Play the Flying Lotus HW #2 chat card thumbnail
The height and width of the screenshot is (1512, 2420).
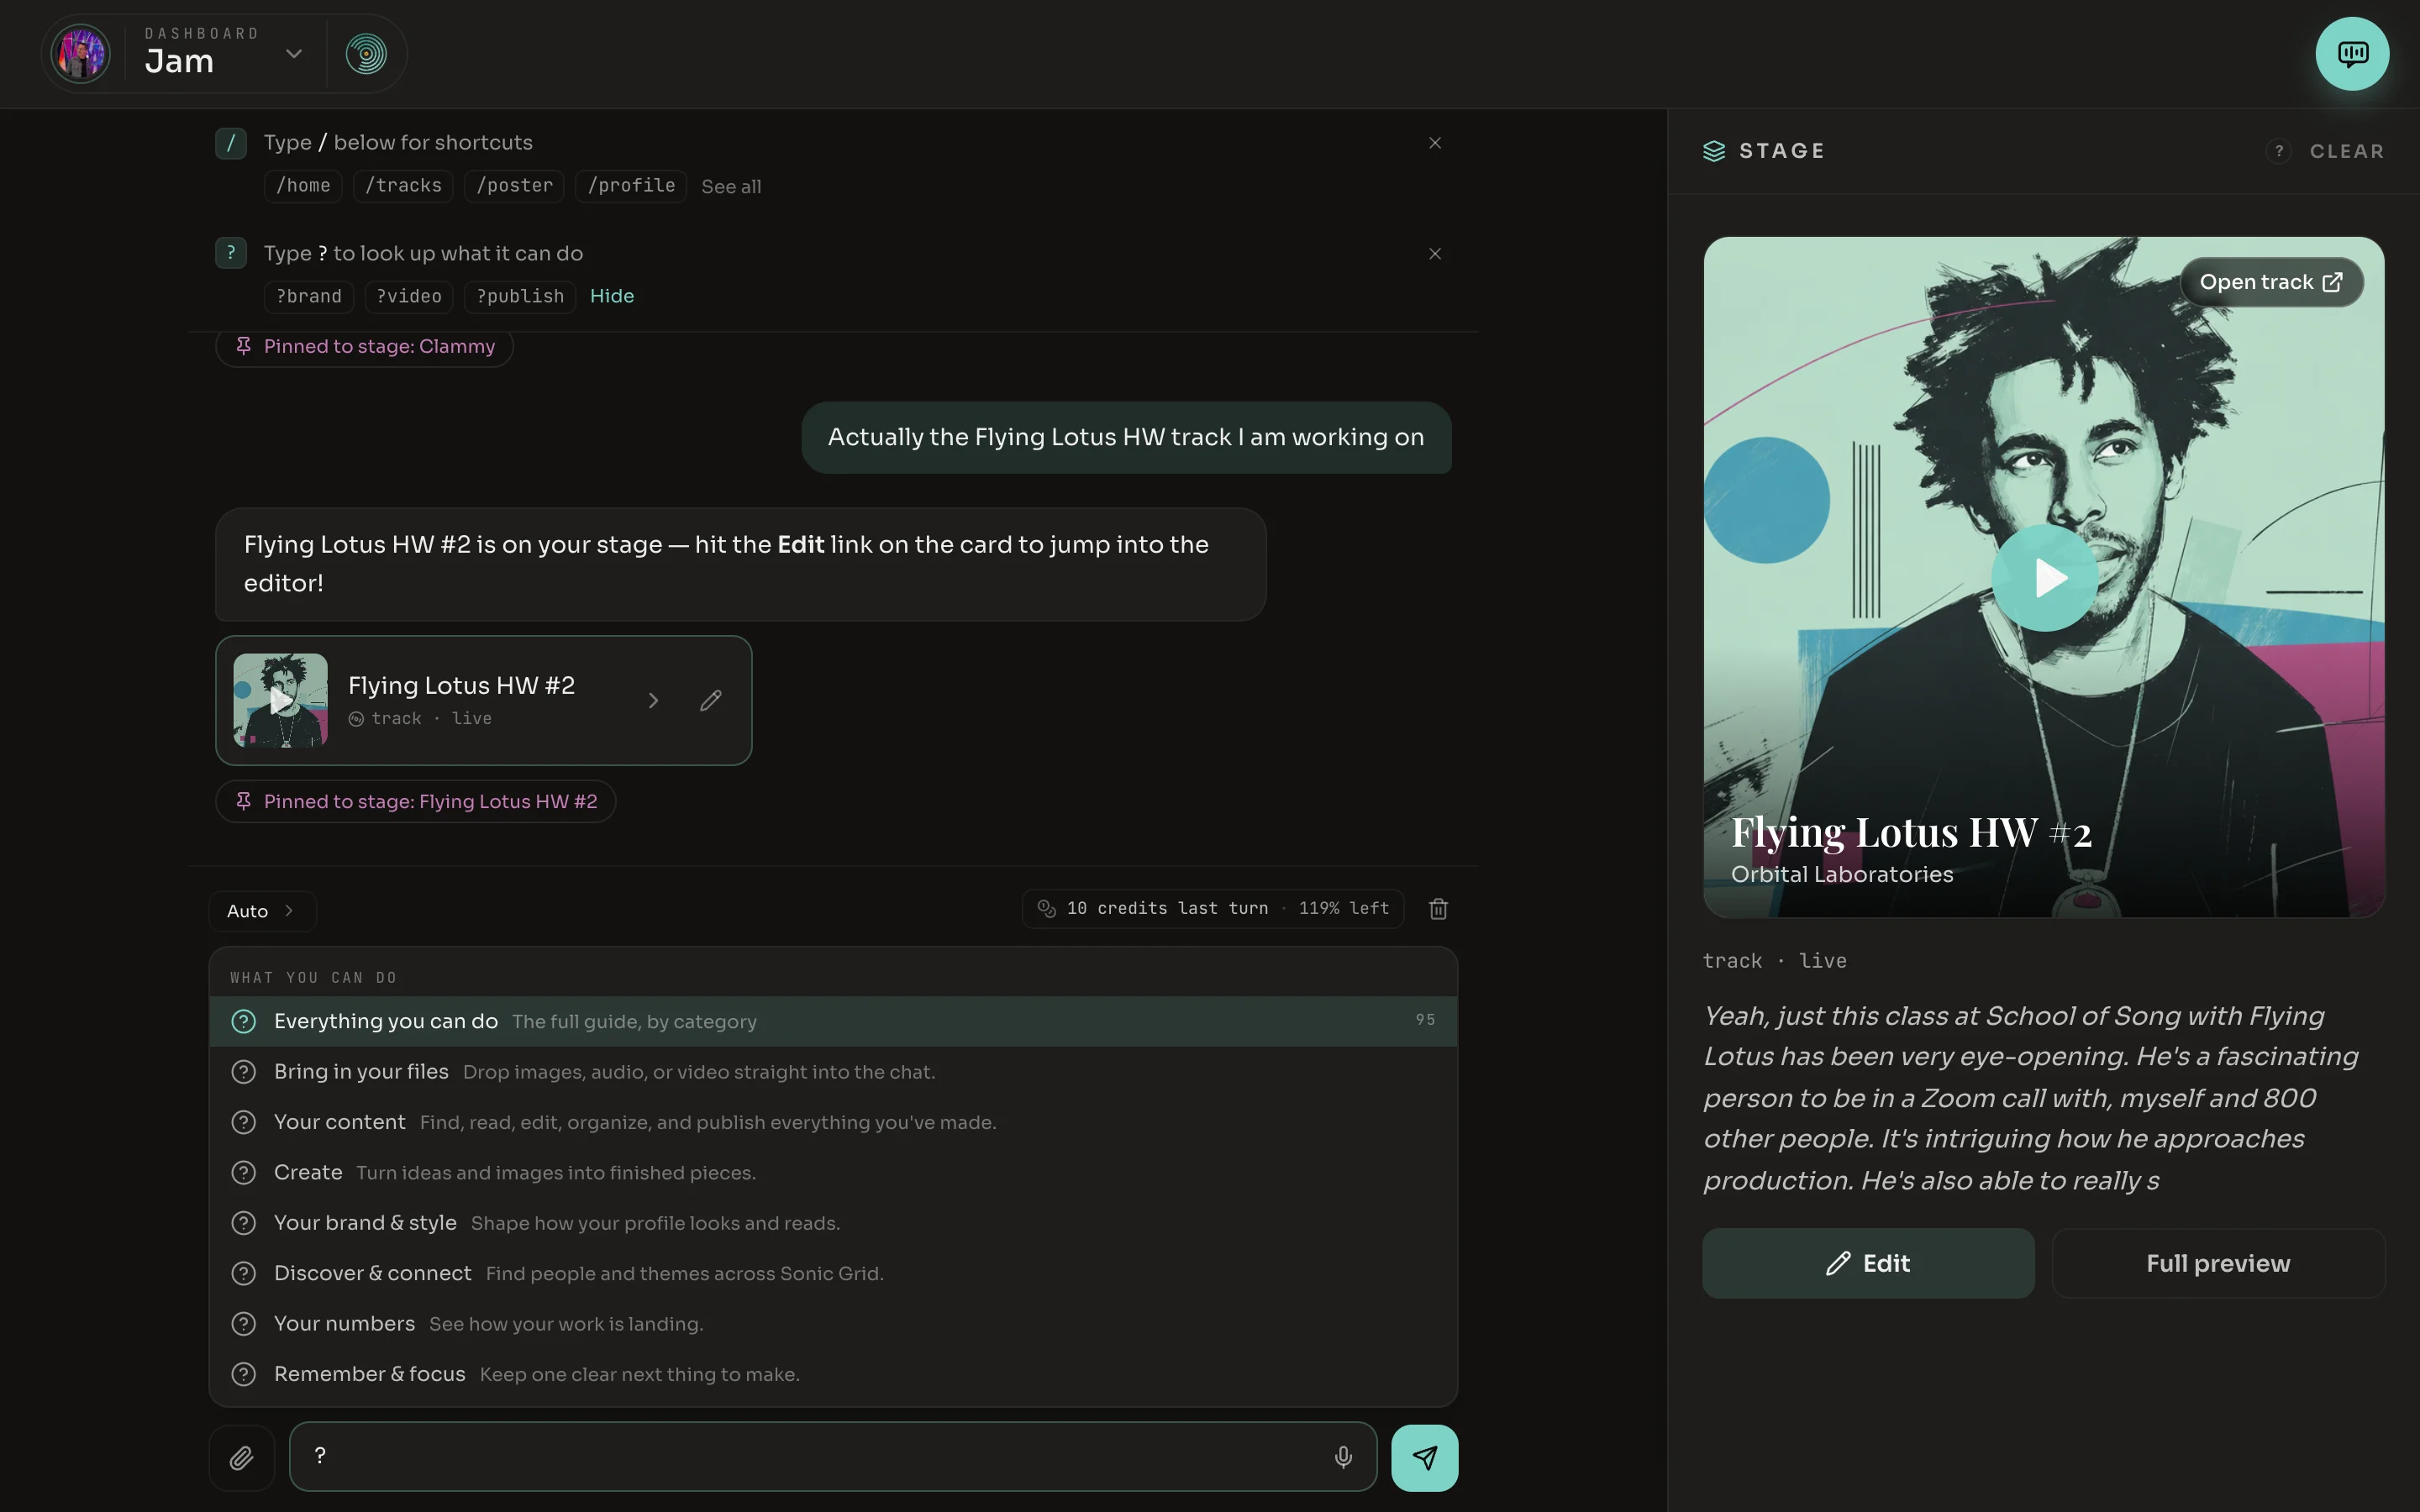(x=280, y=701)
